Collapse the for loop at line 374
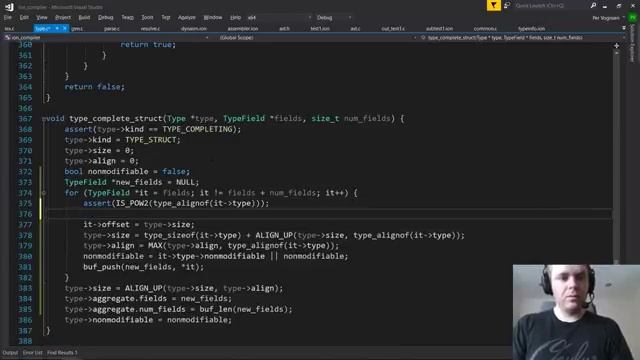The width and height of the screenshot is (640, 360). 44,193
